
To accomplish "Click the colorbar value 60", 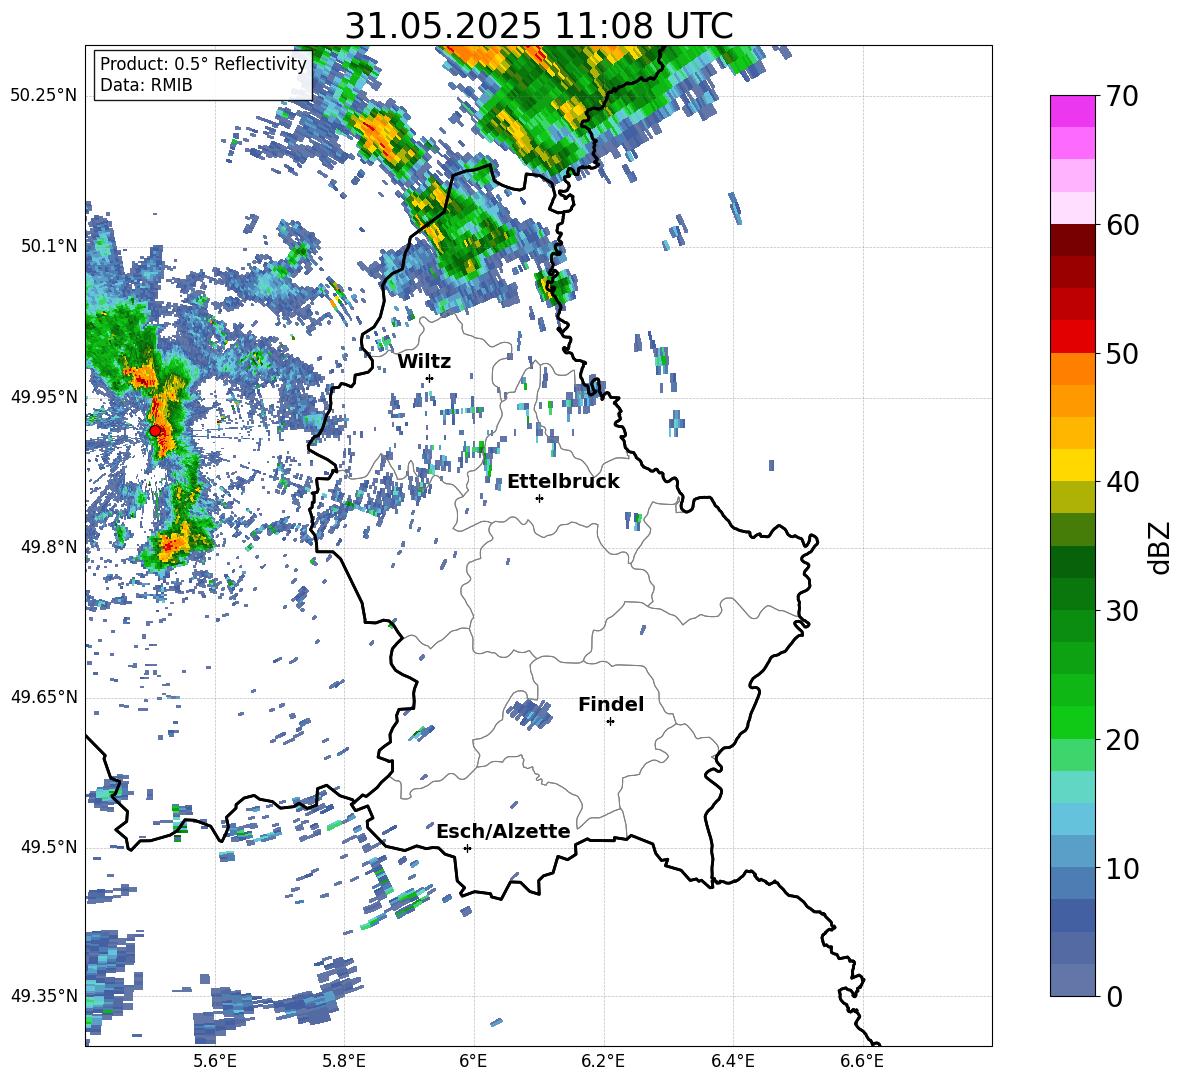I will point(1122,225).
